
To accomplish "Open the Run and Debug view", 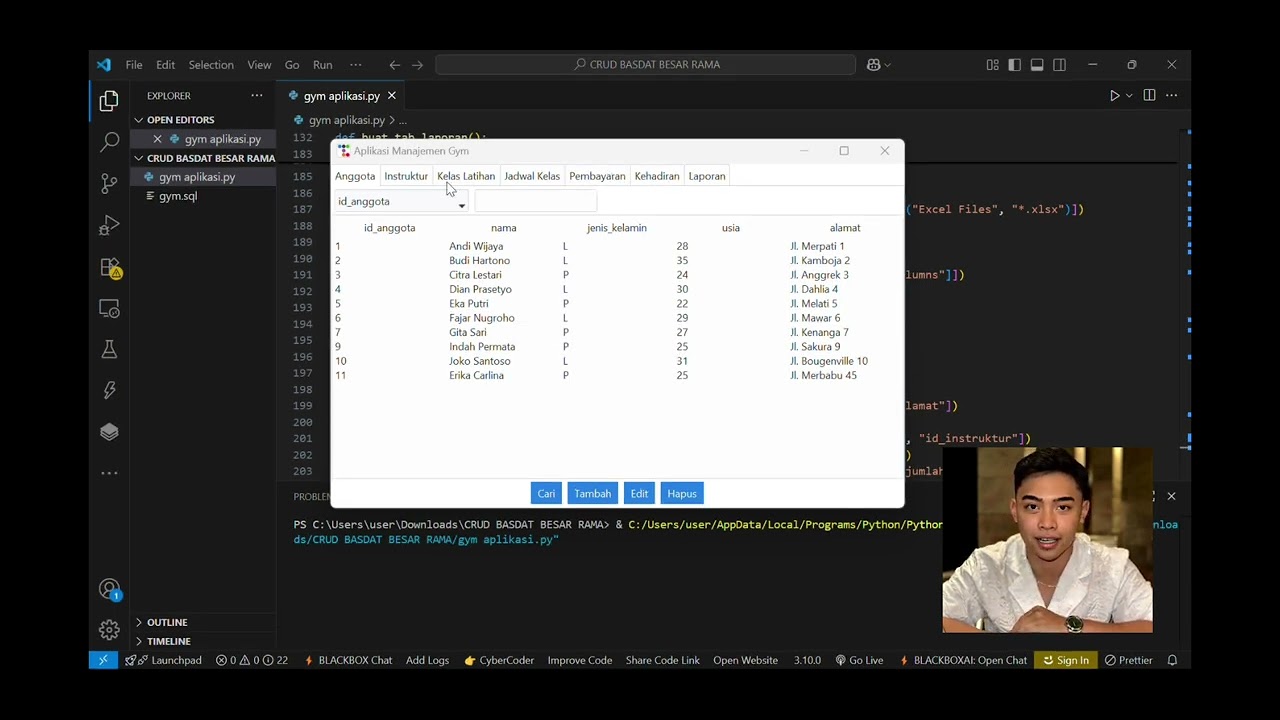I will tap(109, 226).
